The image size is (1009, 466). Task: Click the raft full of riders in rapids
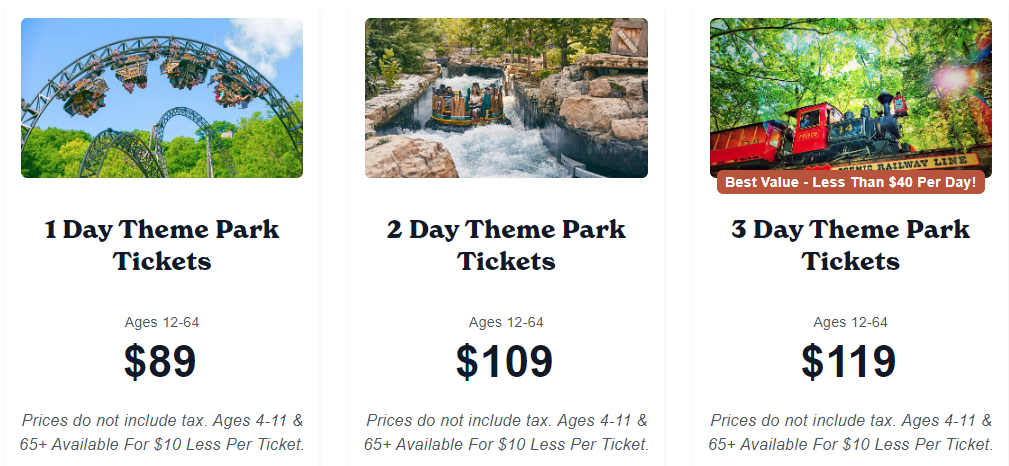click(x=465, y=105)
